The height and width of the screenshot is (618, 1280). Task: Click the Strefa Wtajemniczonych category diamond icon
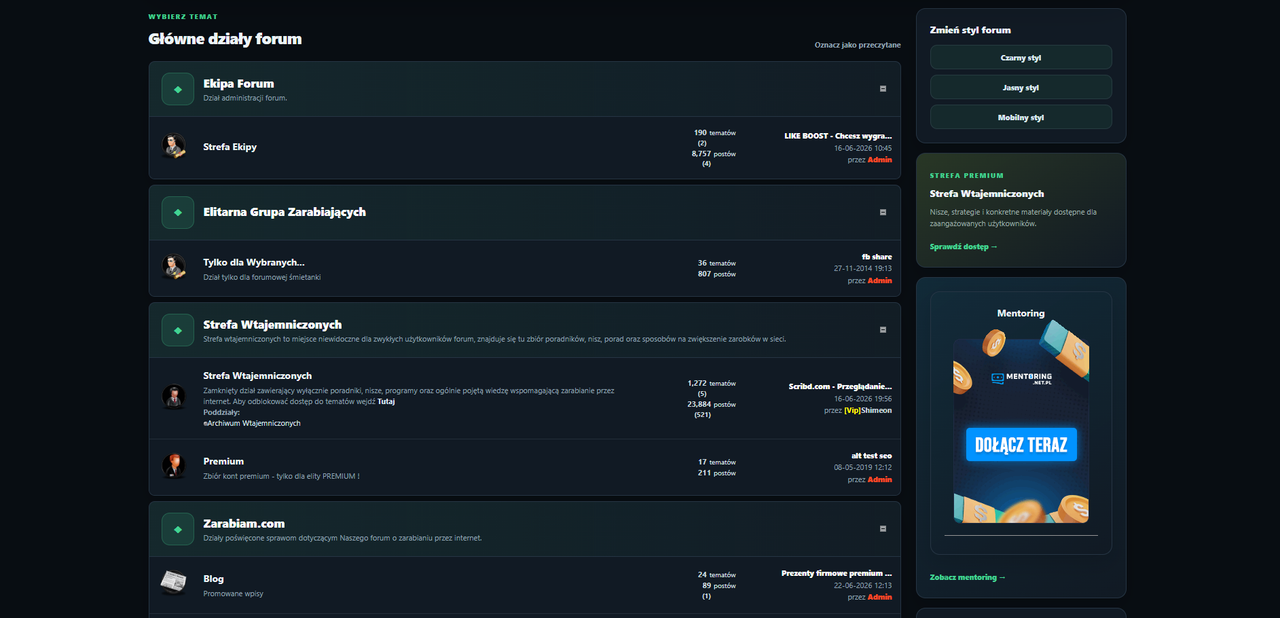point(178,330)
